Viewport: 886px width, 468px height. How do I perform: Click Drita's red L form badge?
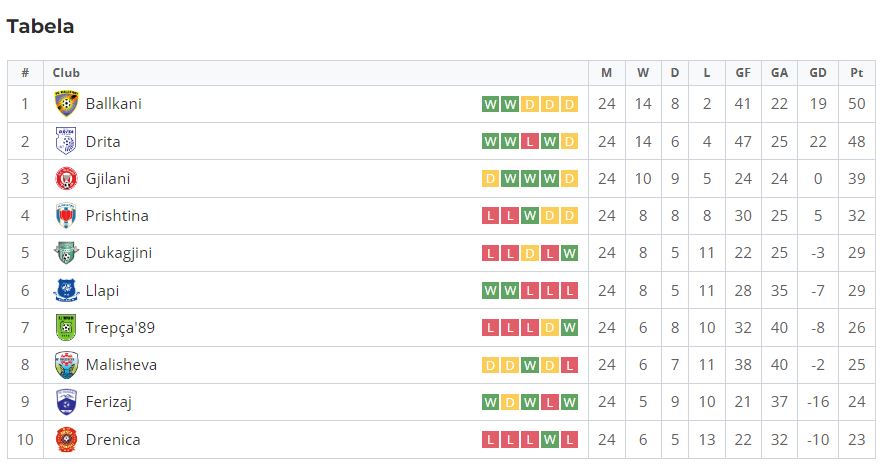tap(529, 141)
